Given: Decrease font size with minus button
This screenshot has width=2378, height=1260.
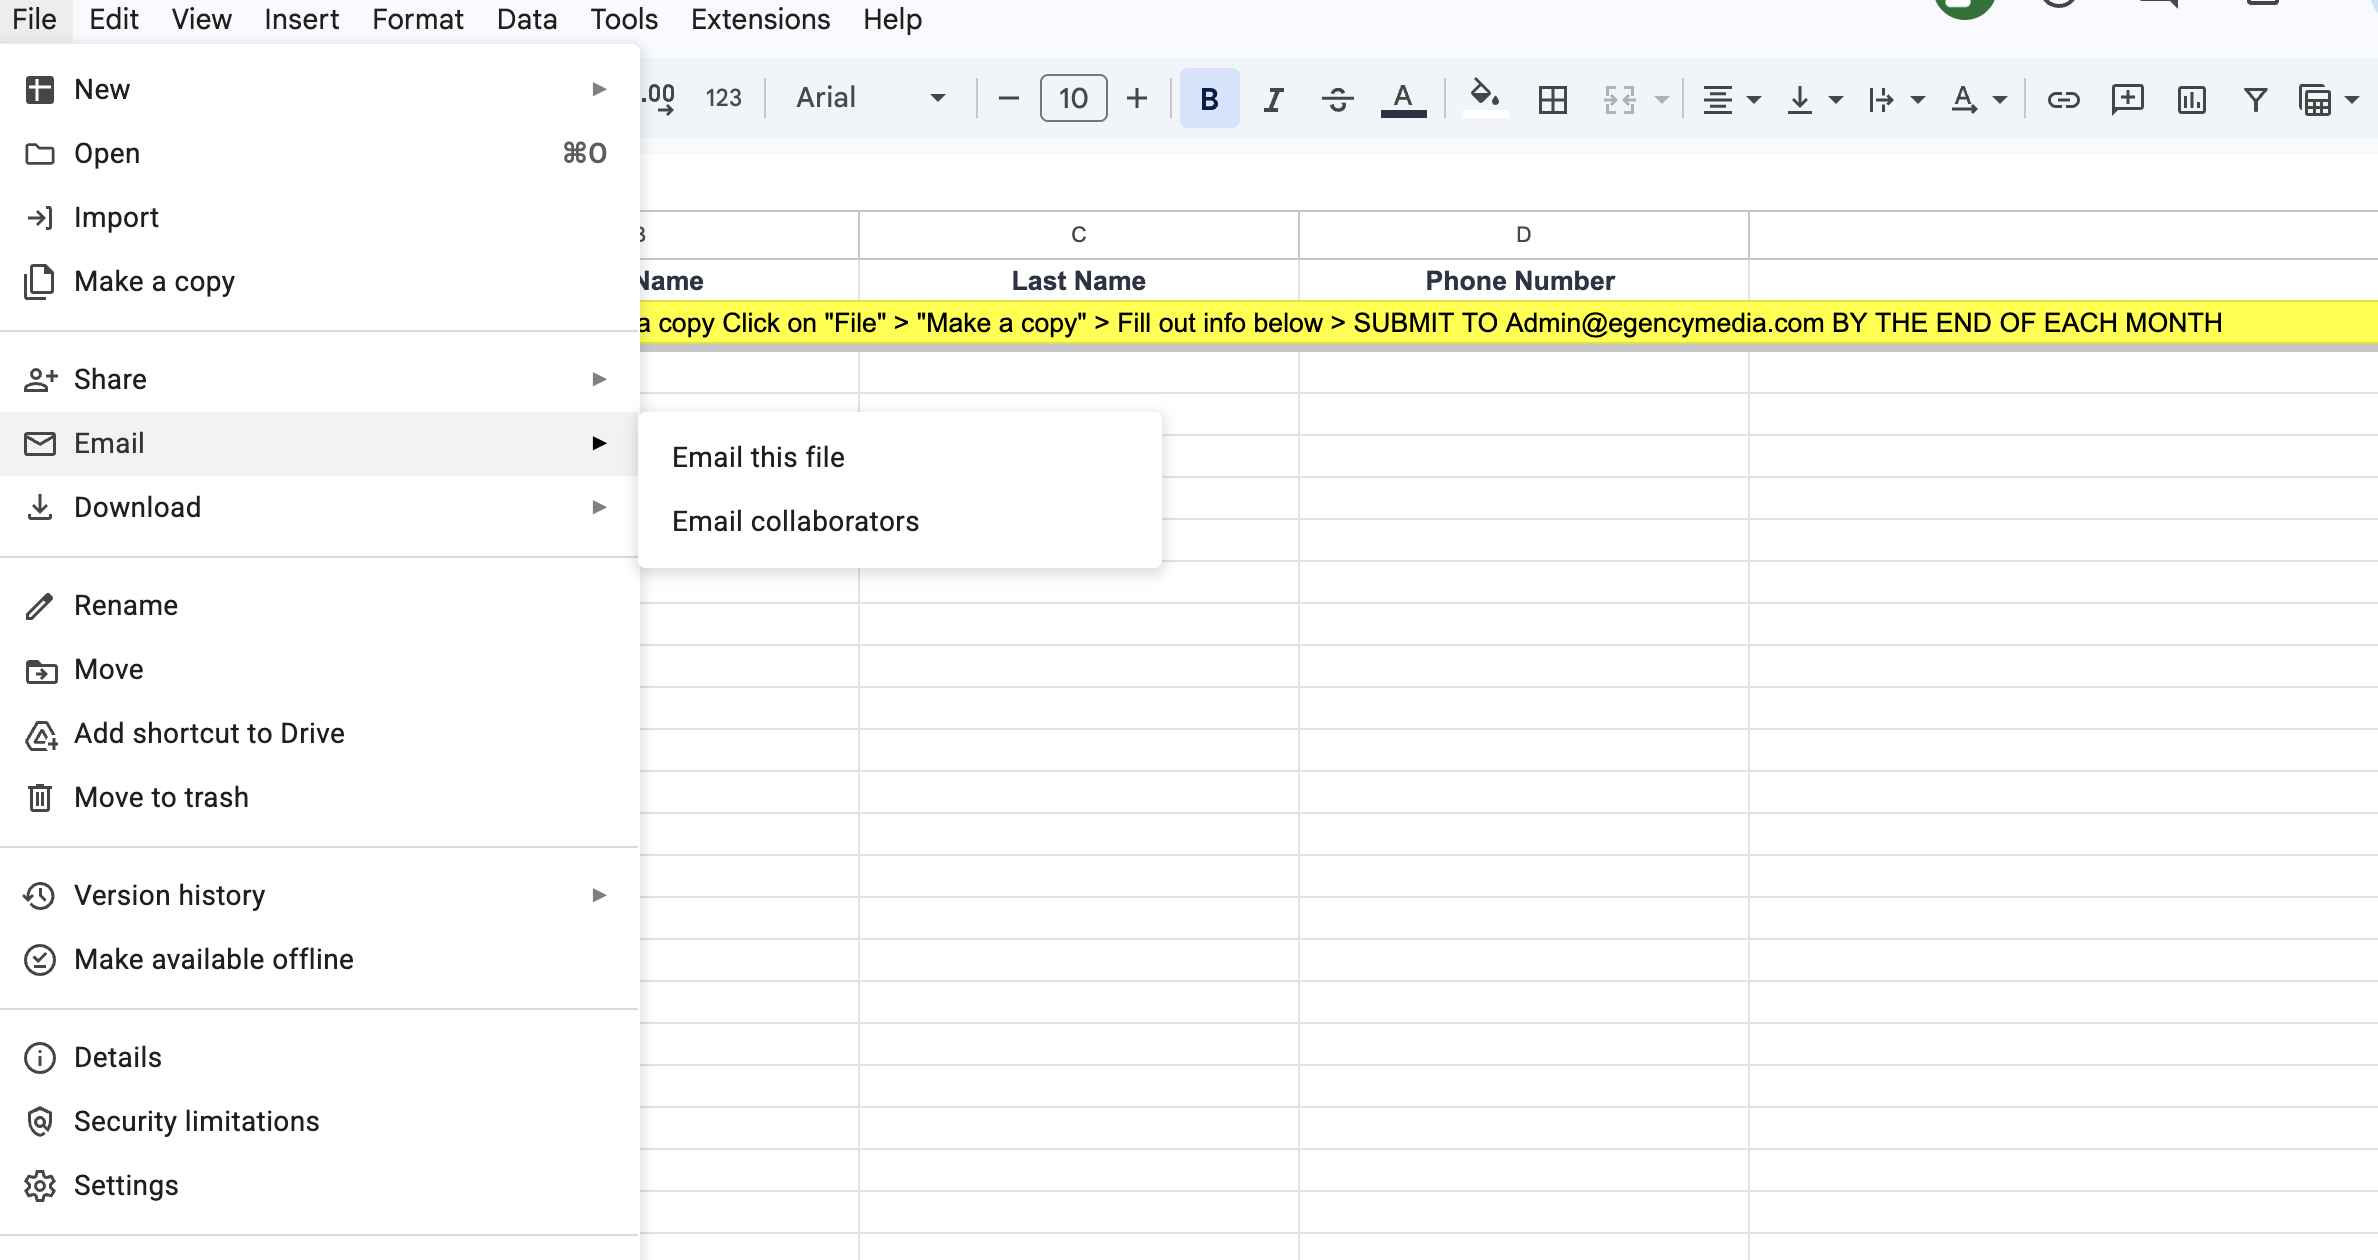Looking at the screenshot, I should click(x=1008, y=99).
